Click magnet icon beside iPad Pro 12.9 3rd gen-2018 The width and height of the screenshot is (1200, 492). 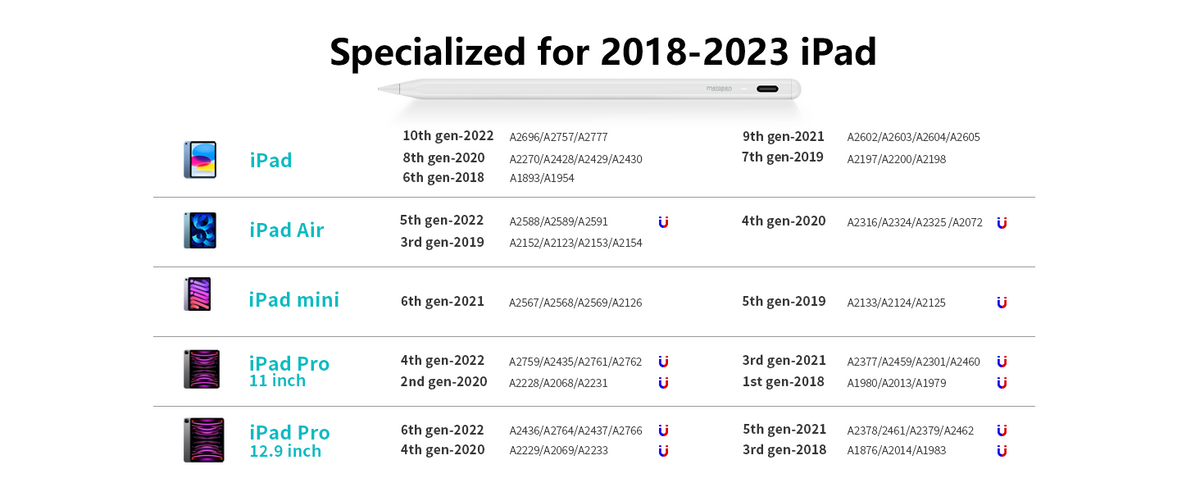tap(1002, 451)
